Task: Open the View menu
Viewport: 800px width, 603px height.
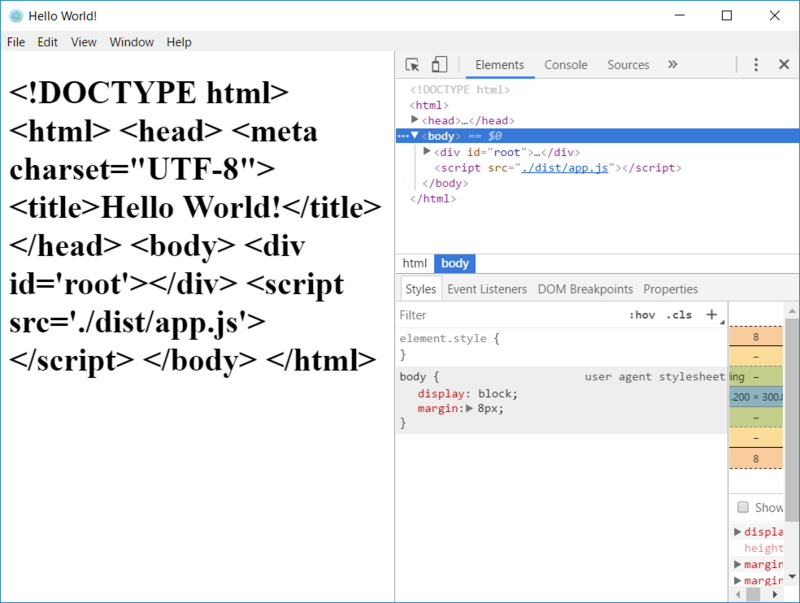Action: click(x=84, y=42)
